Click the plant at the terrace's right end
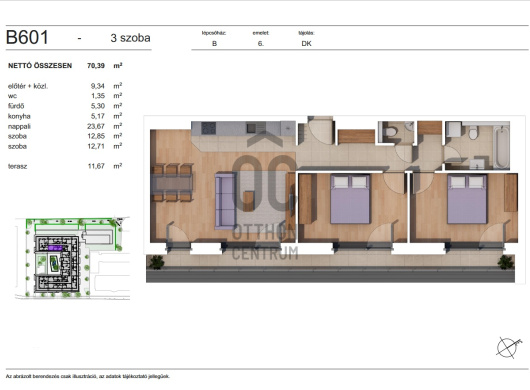Image resolution: width=530 pixels, height=390 pixels. click(x=505, y=262)
